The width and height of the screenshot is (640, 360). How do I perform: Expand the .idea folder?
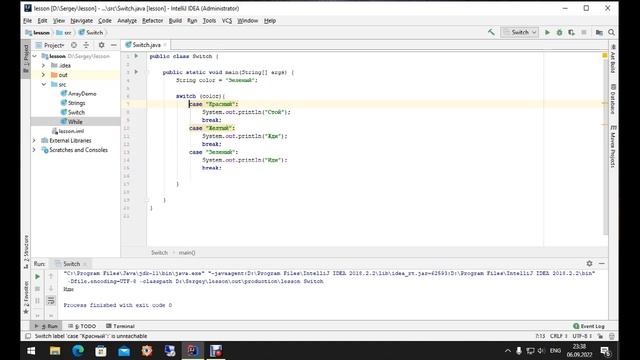pyautogui.click(x=43, y=65)
